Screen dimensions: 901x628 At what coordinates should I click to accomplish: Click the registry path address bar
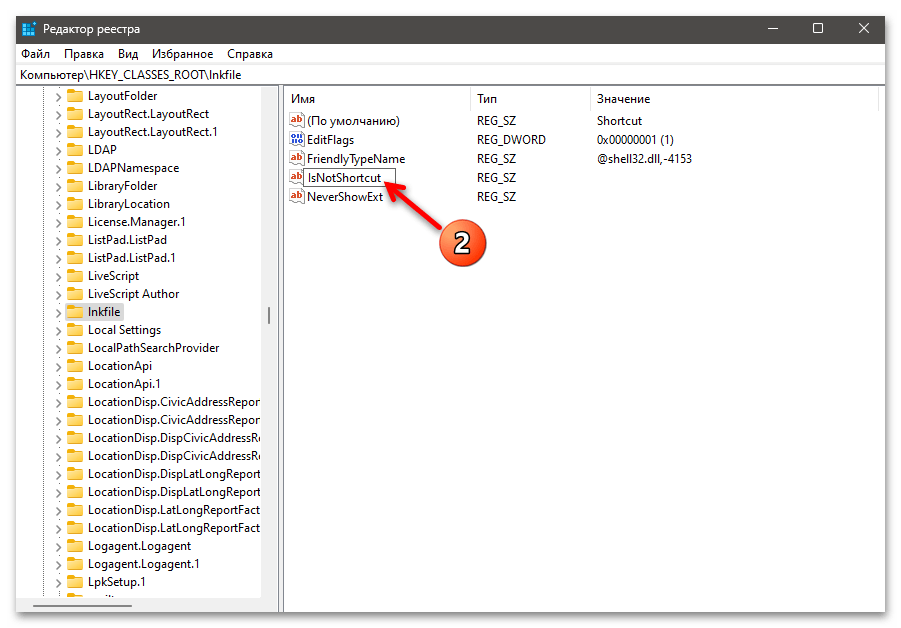point(450,75)
